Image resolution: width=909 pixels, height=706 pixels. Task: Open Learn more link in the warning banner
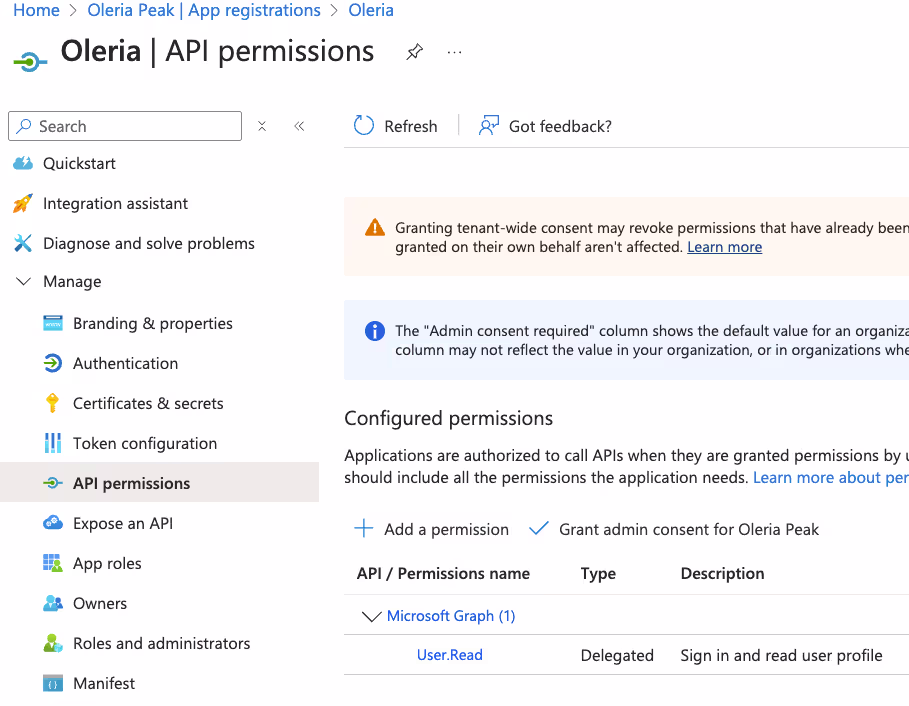pos(725,247)
